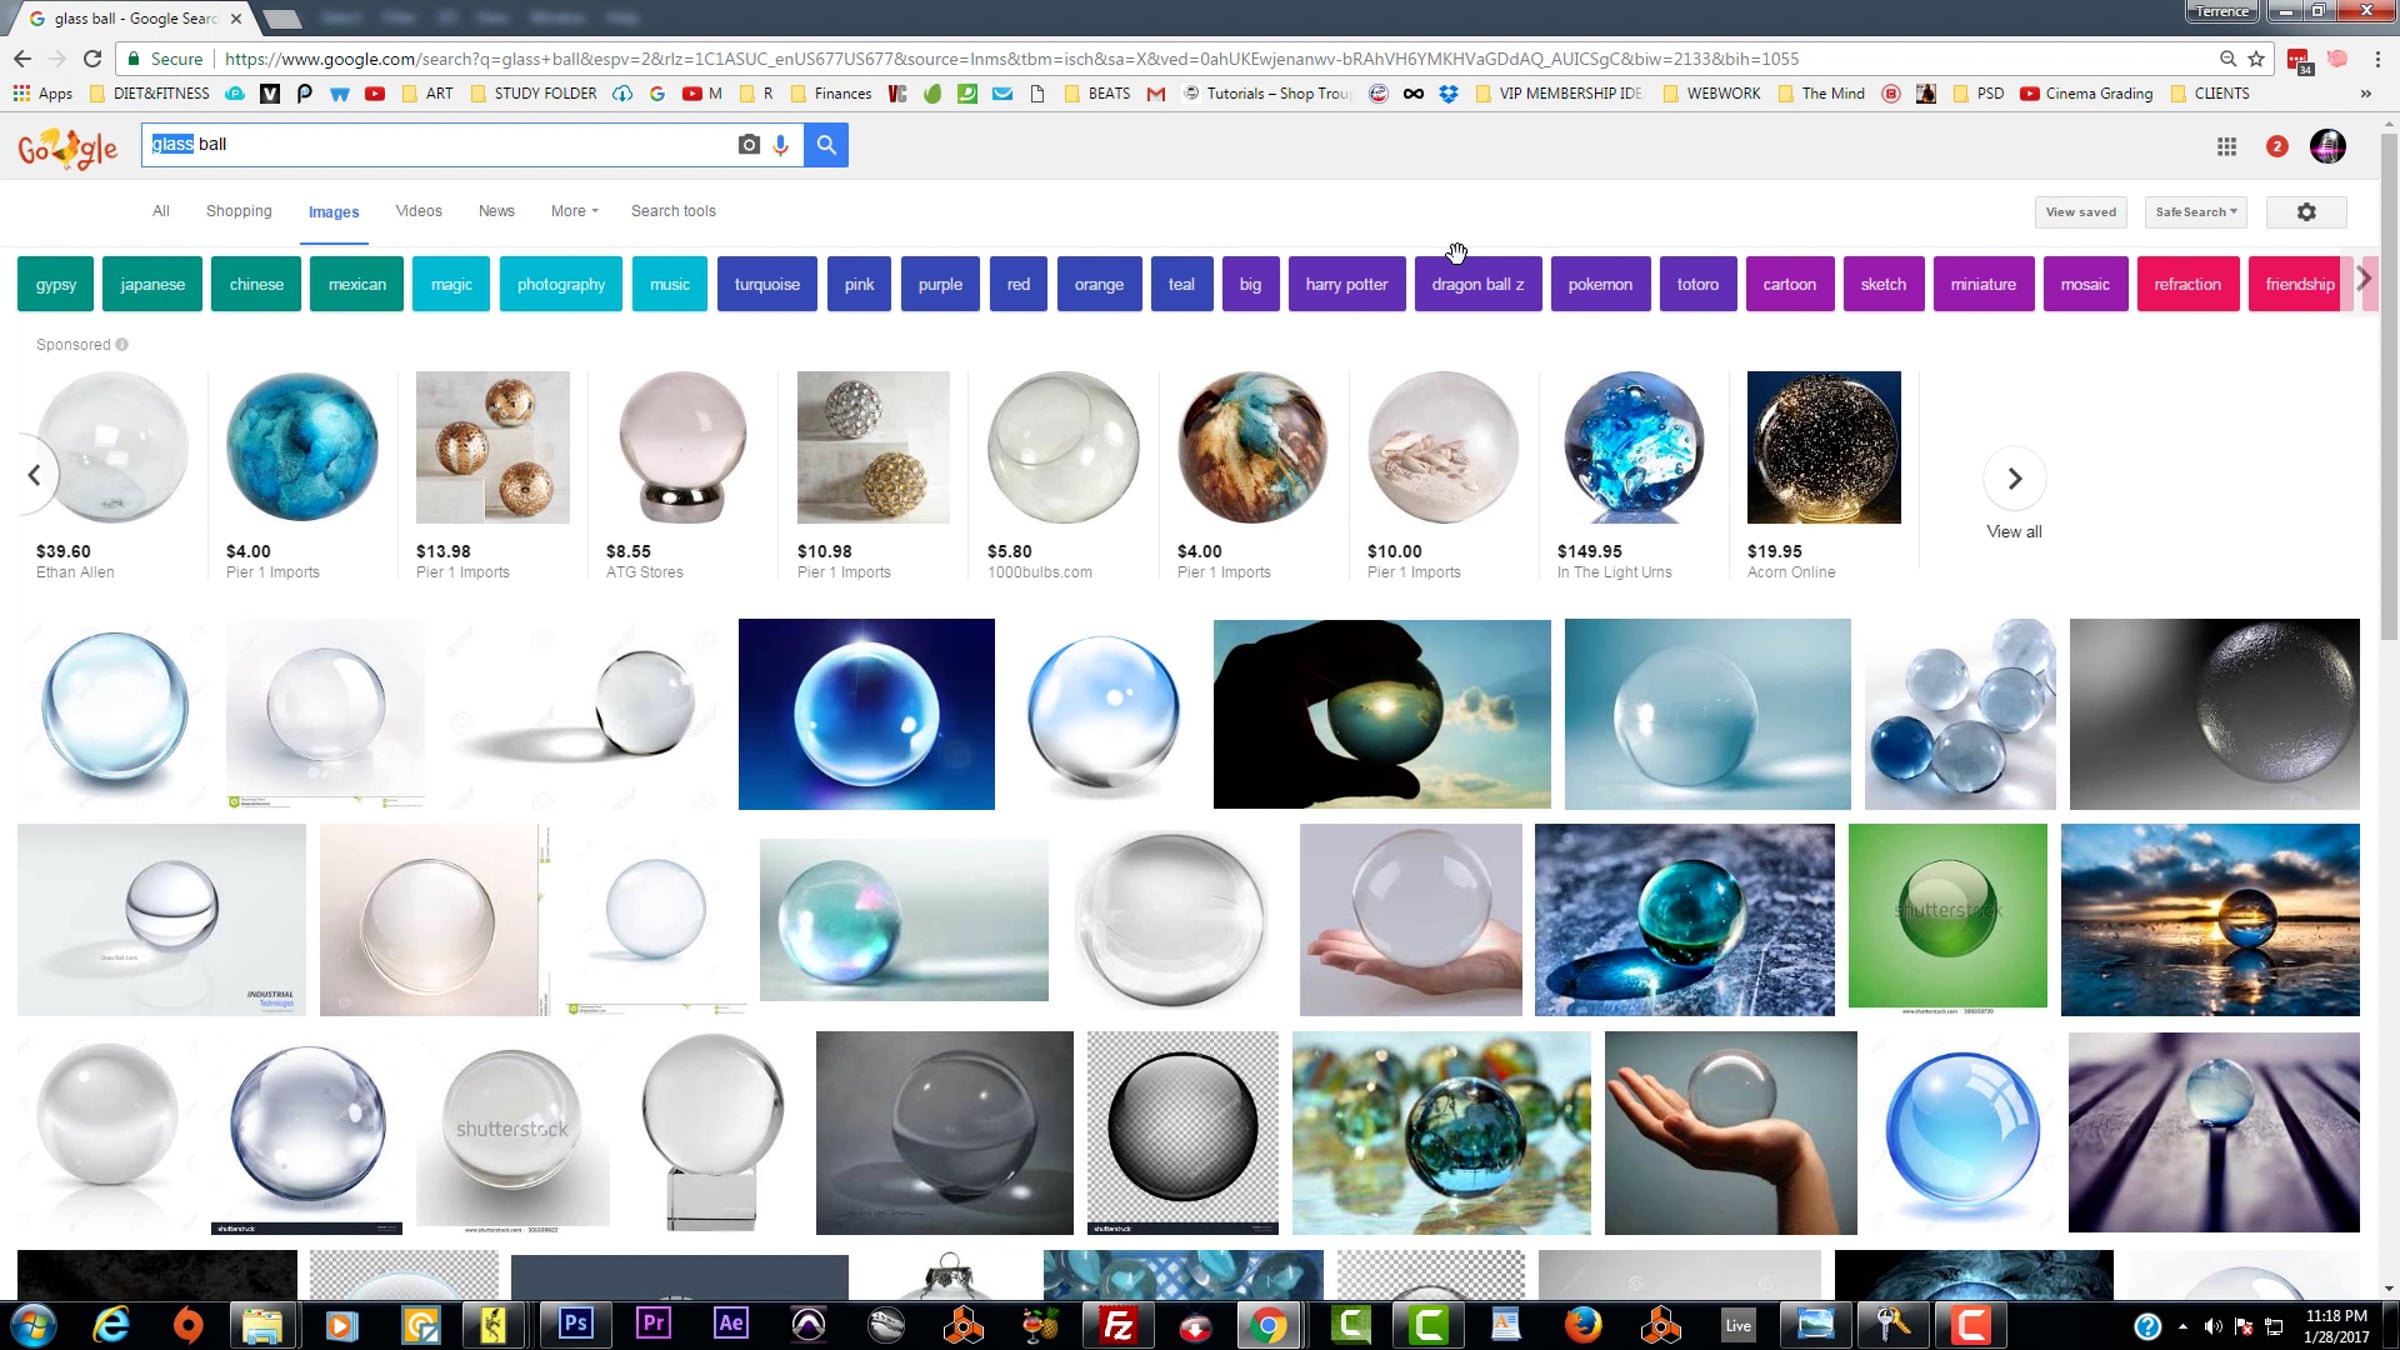Show the next sponsored products
2400x1350 pixels.
2014,479
